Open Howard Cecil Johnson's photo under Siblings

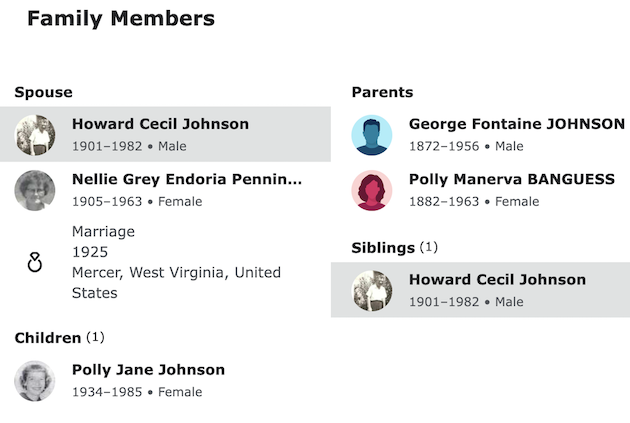372,290
